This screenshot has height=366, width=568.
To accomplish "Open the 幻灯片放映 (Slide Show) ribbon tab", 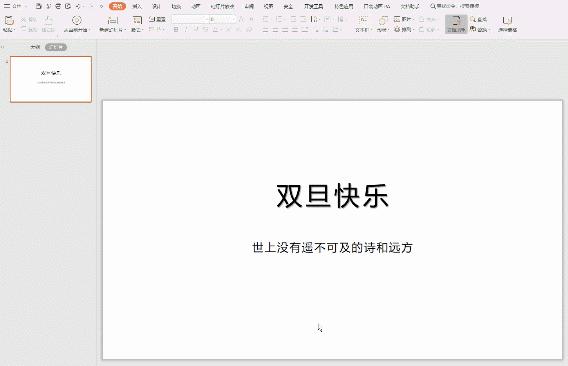I will [x=222, y=6].
